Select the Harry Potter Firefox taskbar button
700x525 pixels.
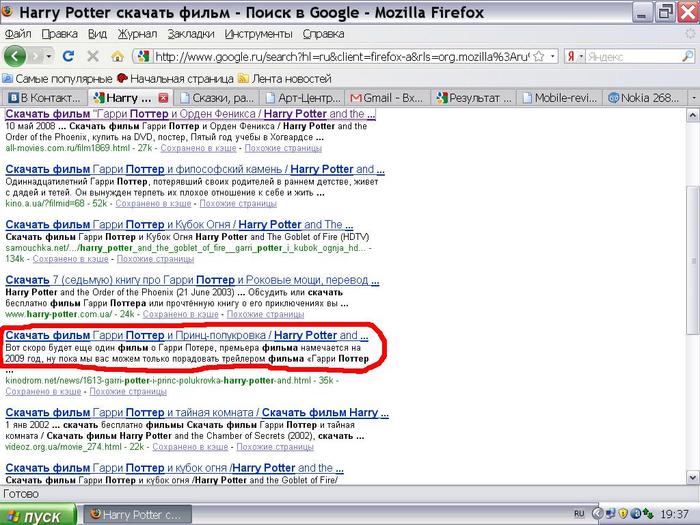(x=138, y=515)
